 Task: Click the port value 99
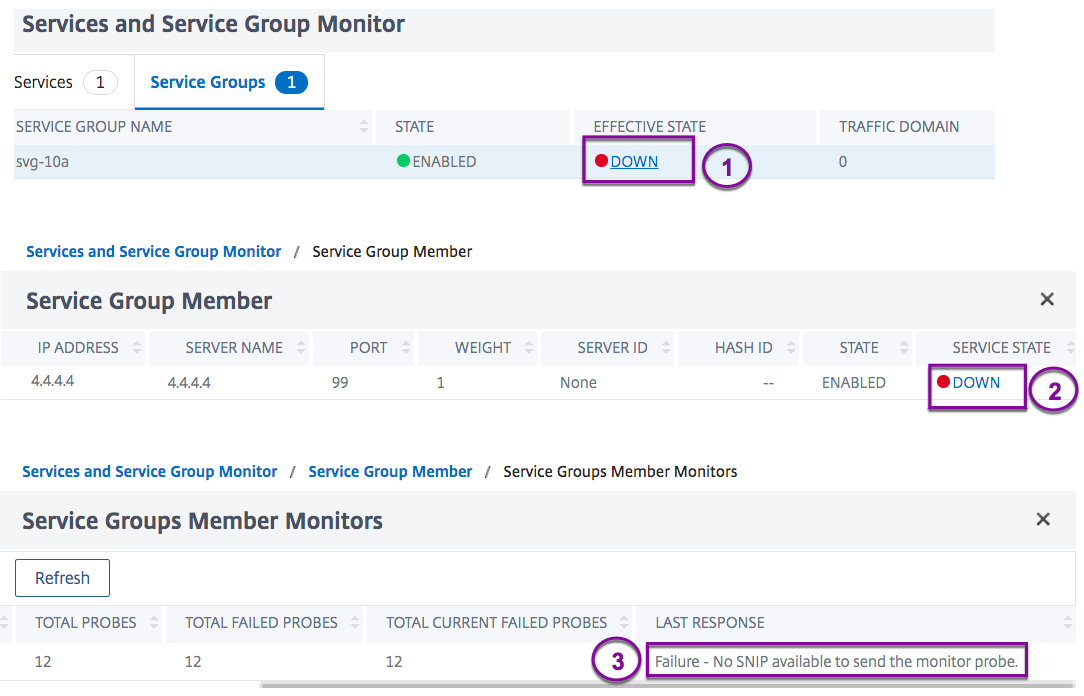click(x=339, y=383)
